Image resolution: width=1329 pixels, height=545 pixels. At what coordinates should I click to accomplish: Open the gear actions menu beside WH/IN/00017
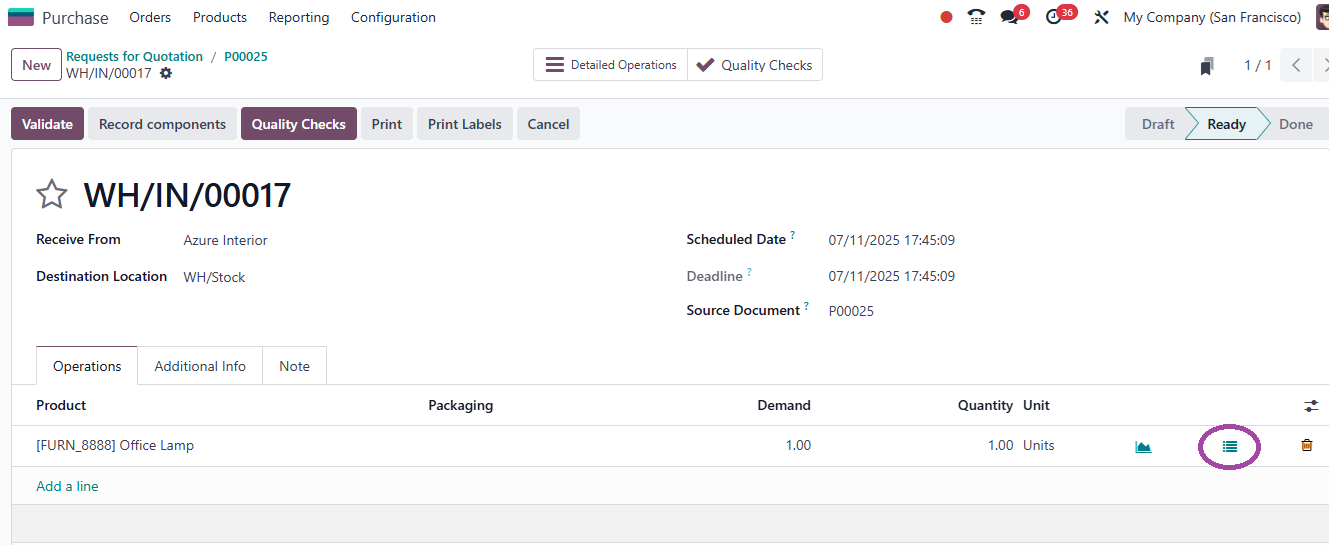[x=166, y=73]
